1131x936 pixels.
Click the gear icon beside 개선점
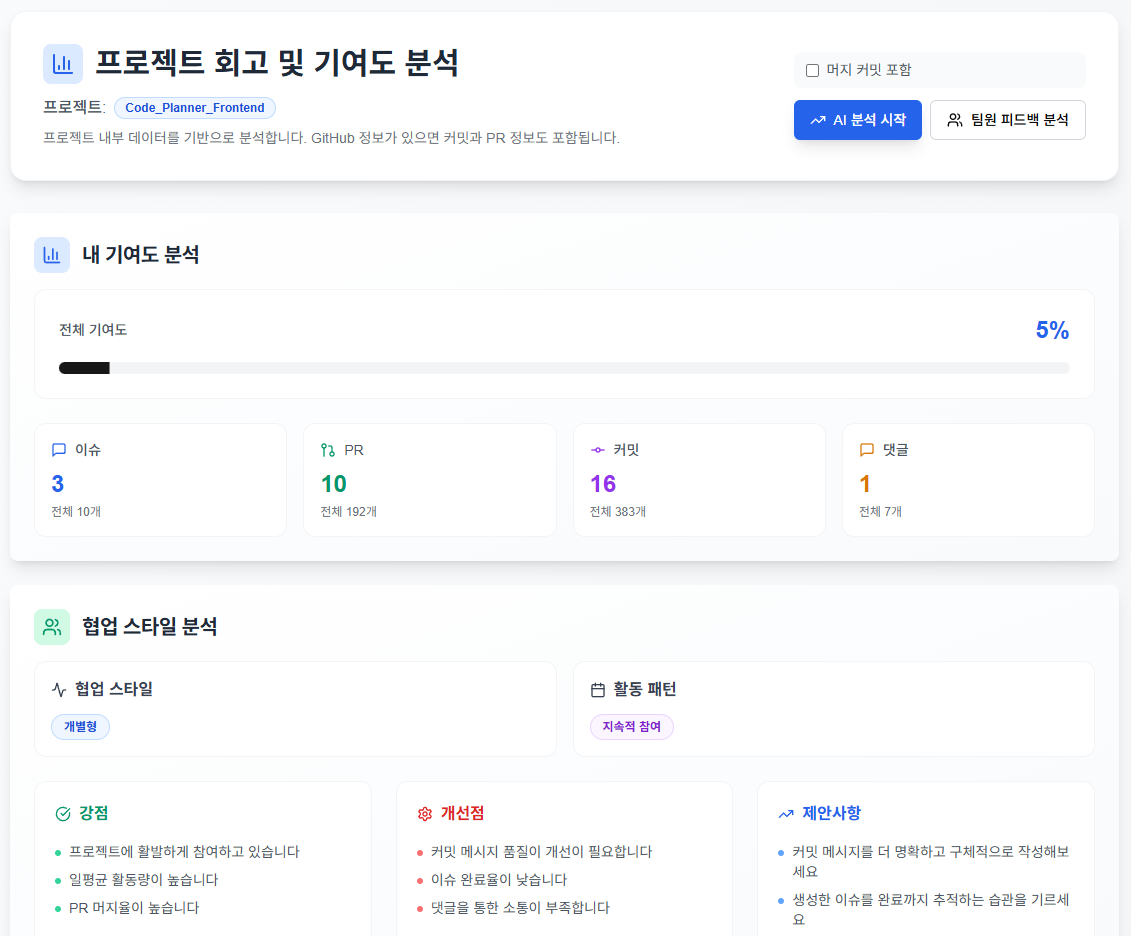(425, 814)
